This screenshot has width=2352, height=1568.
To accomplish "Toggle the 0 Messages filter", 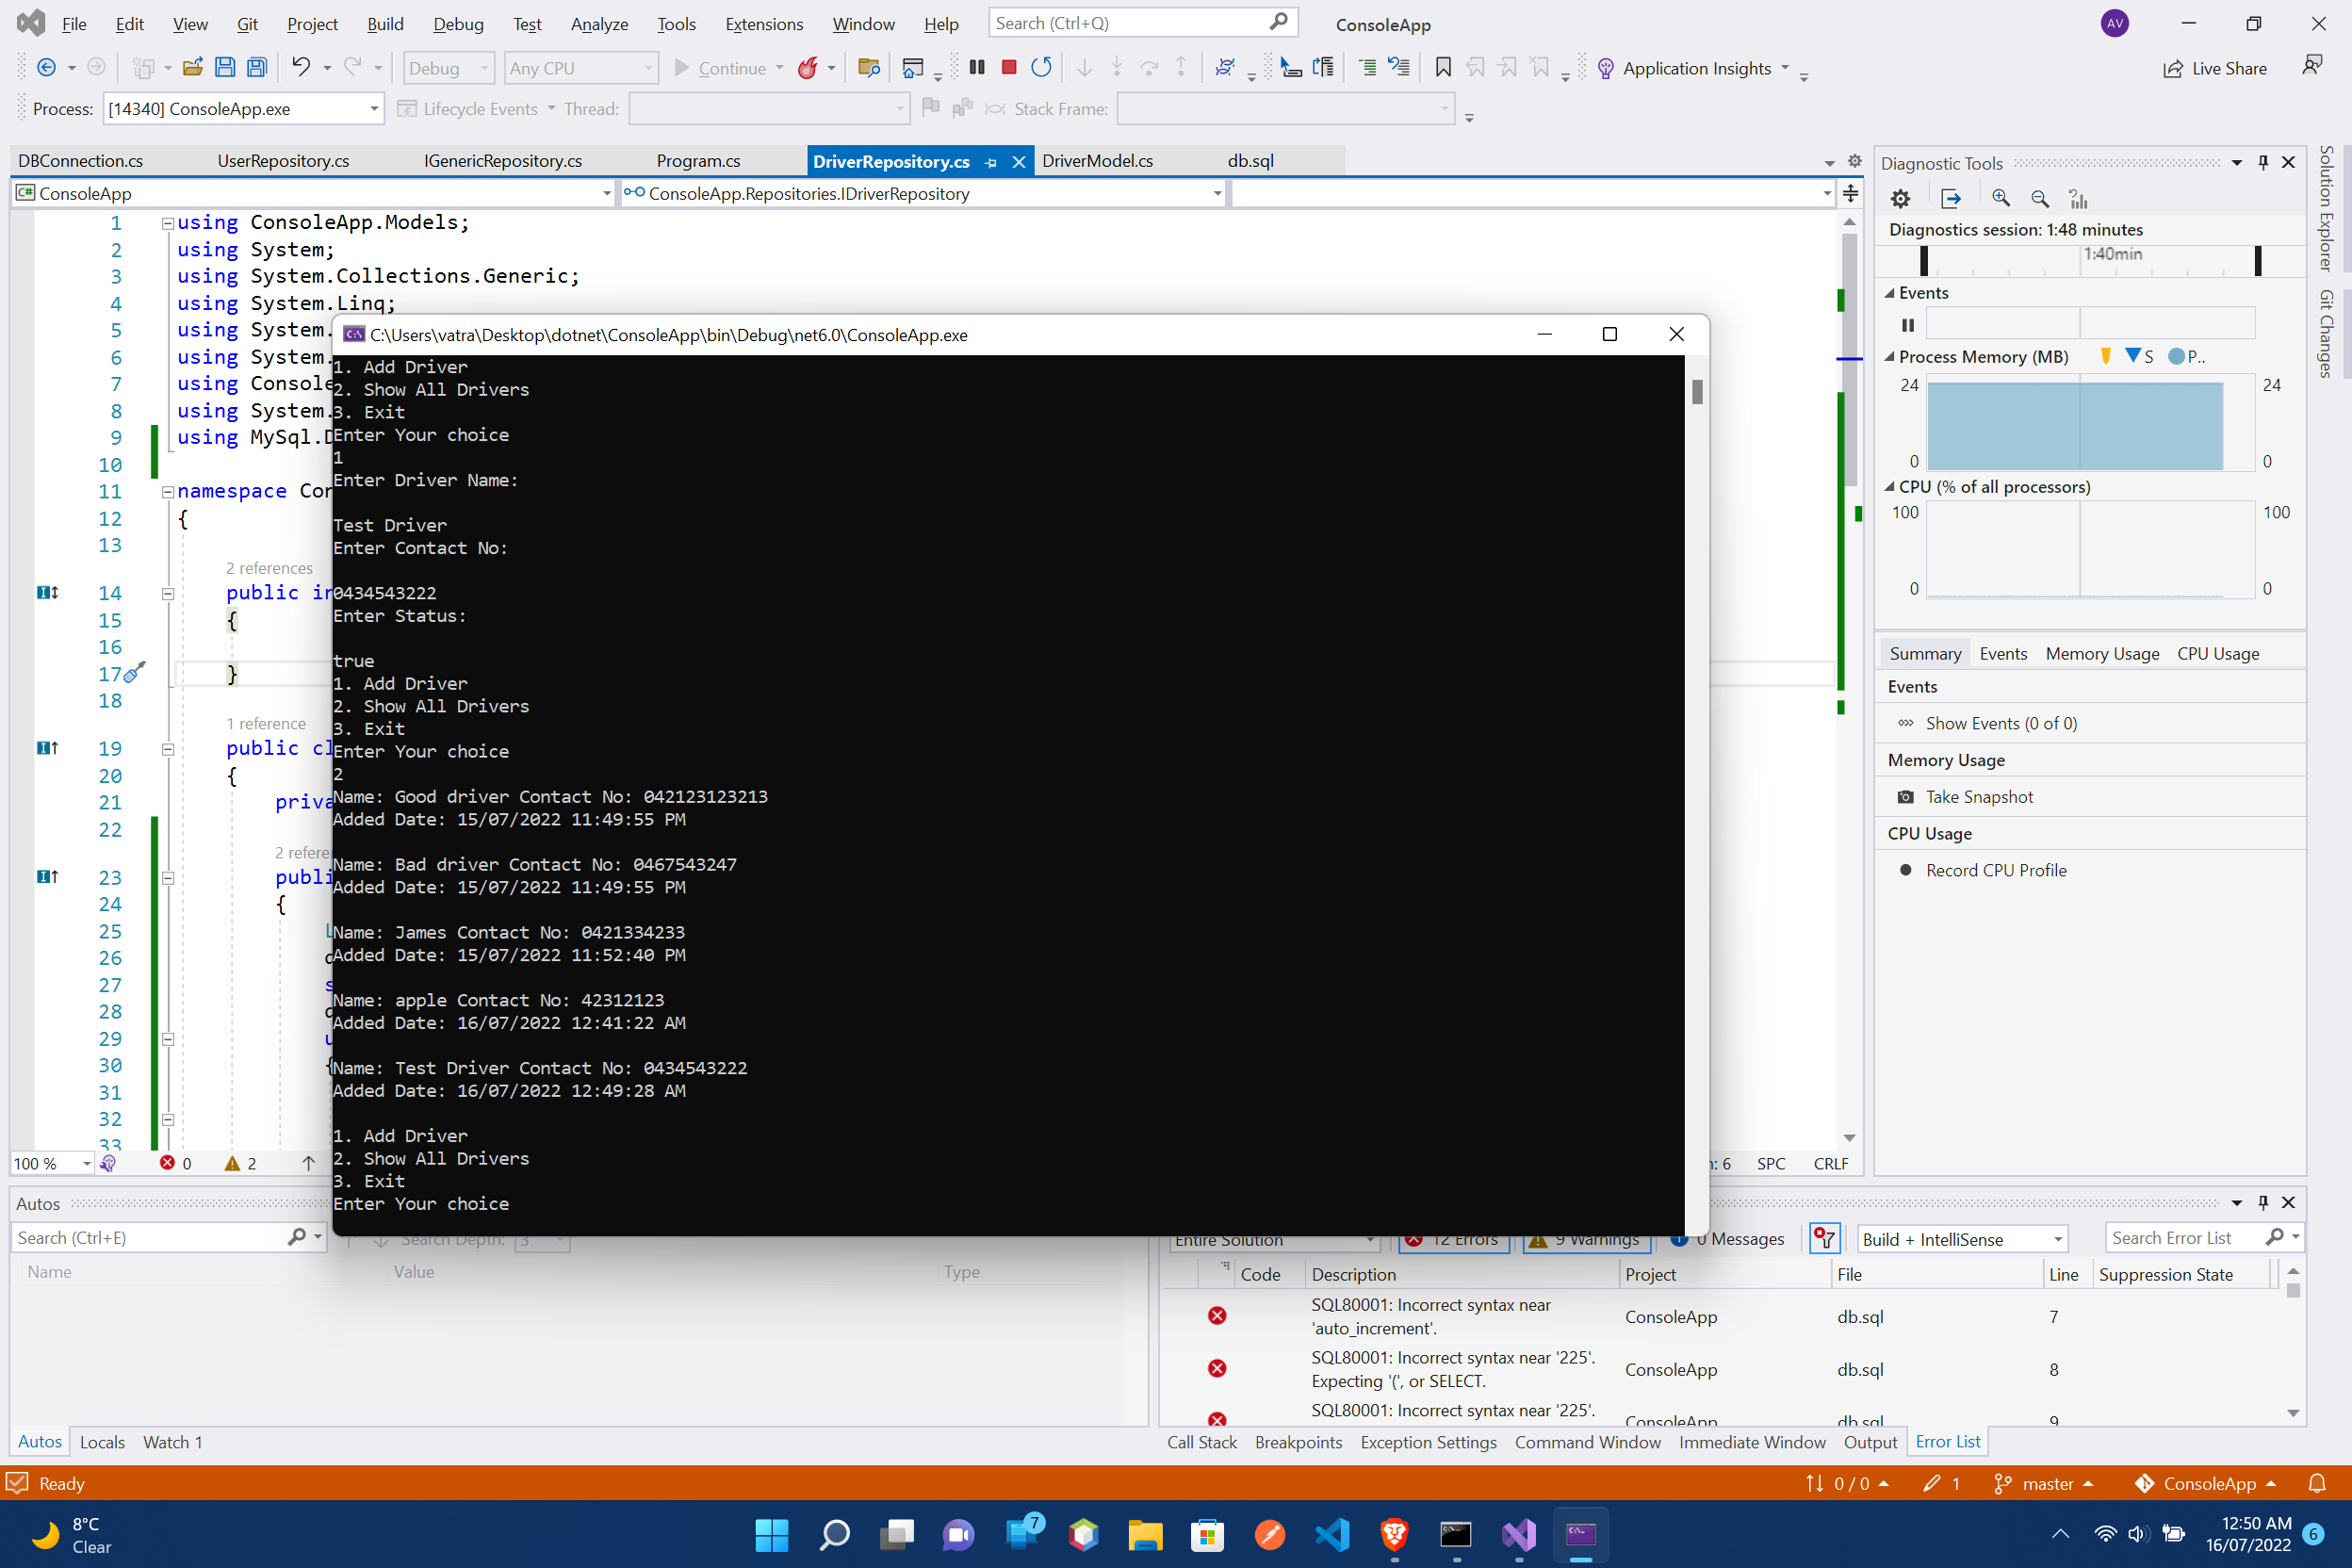I will coord(1727,1238).
